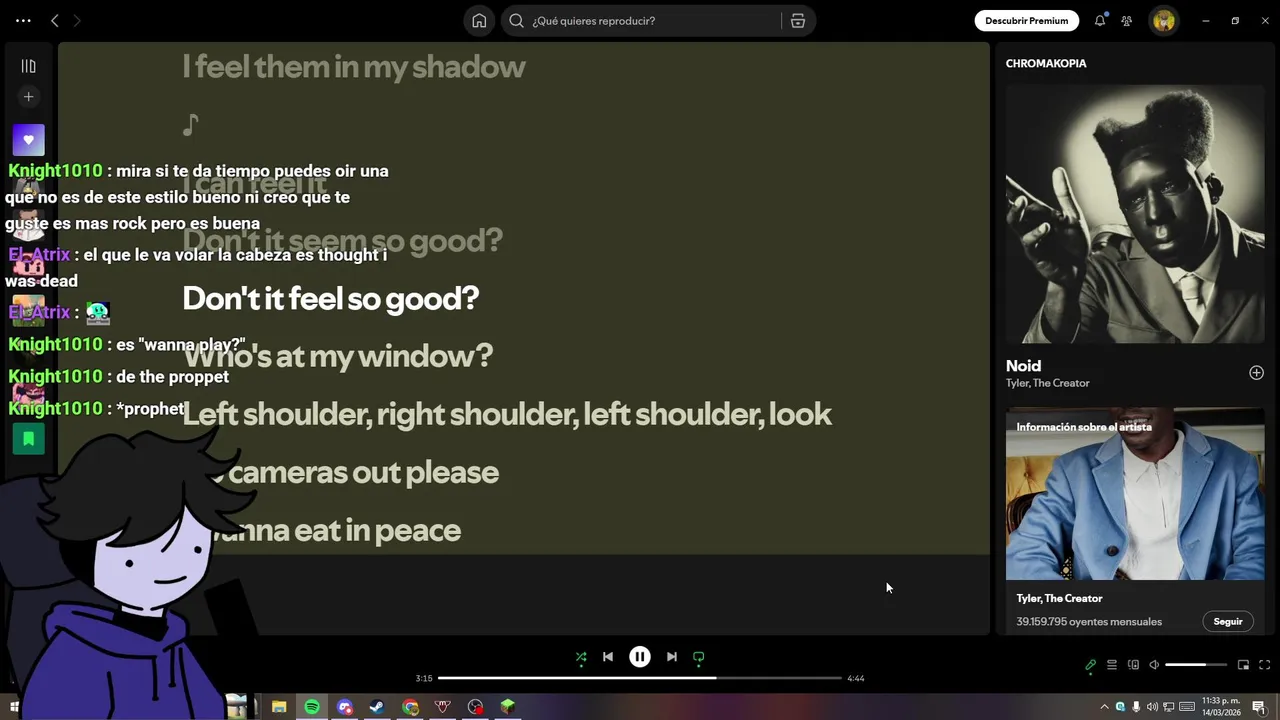
Task: Open the Windows Start menu
Action: point(14,707)
